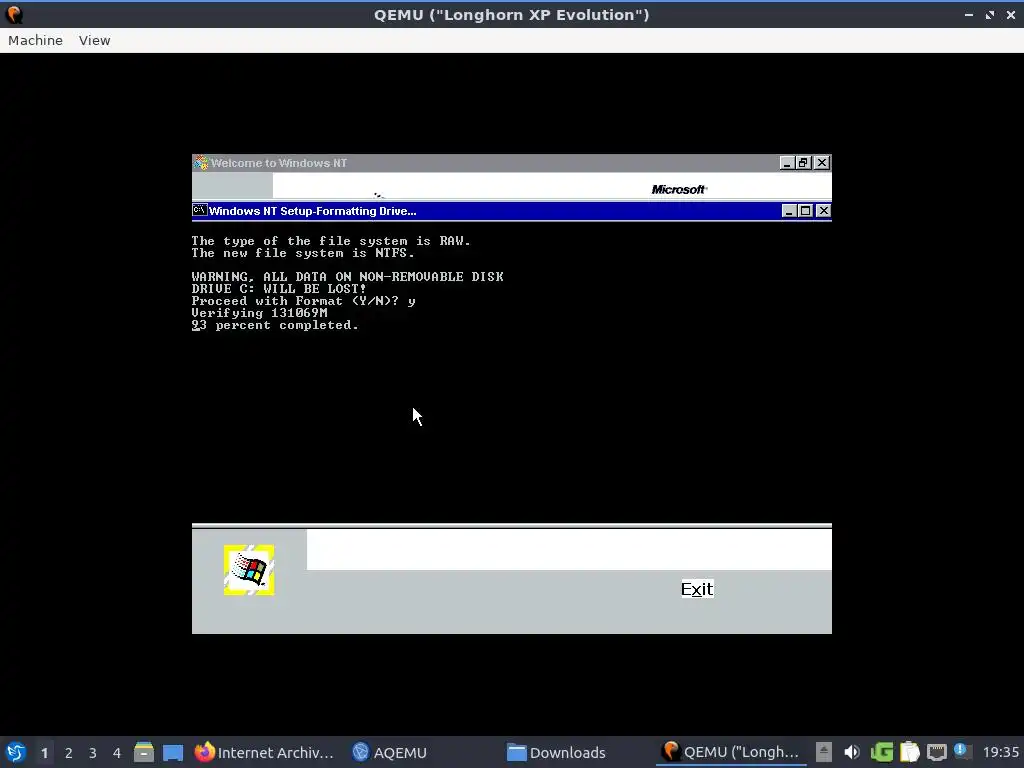The width and height of the screenshot is (1024, 768).
Task: Click the QEMU Longhorn taskbar entry
Action: [731, 752]
